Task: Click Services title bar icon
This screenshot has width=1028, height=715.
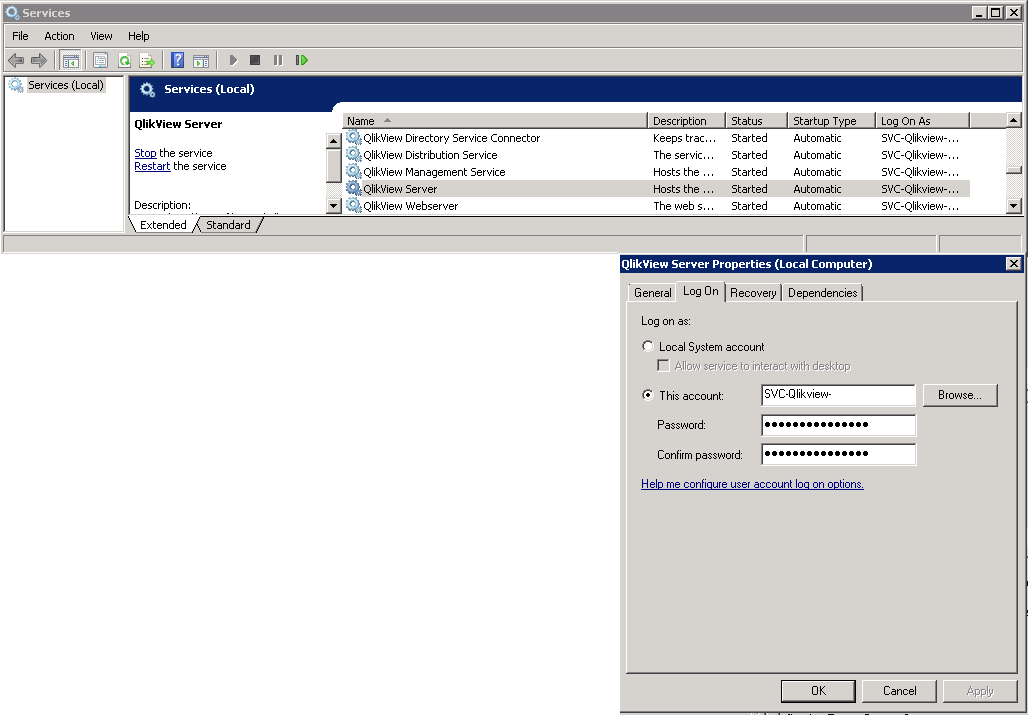Action: point(12,12)
